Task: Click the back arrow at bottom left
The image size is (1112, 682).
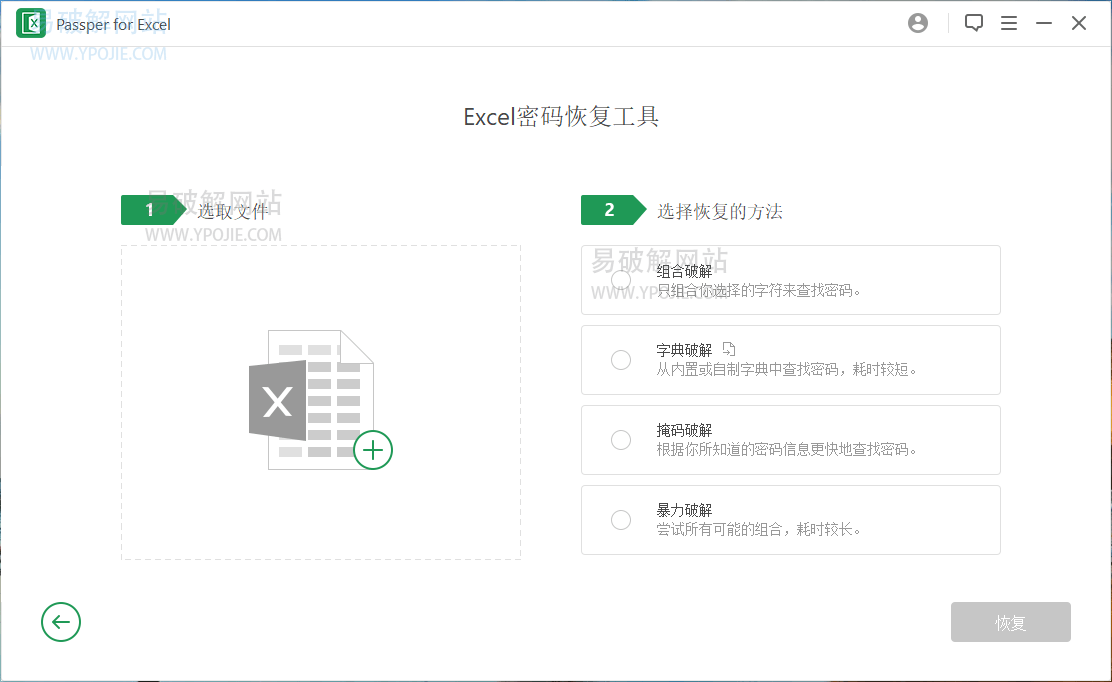Action: (61, 622)
